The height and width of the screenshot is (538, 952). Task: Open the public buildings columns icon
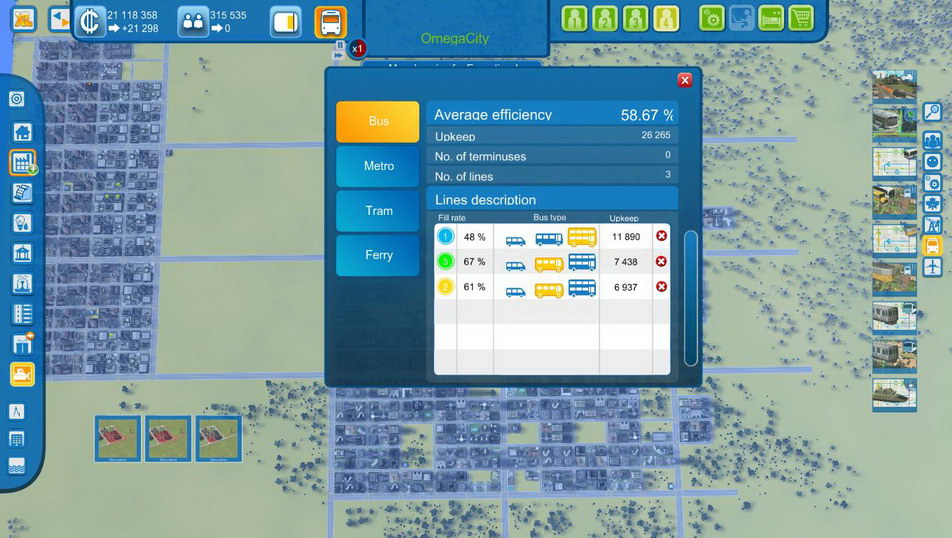tap(22, 253)
